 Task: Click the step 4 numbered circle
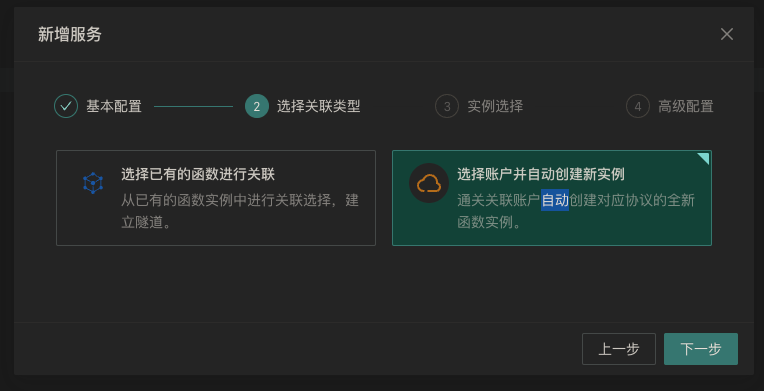[638, 106]
